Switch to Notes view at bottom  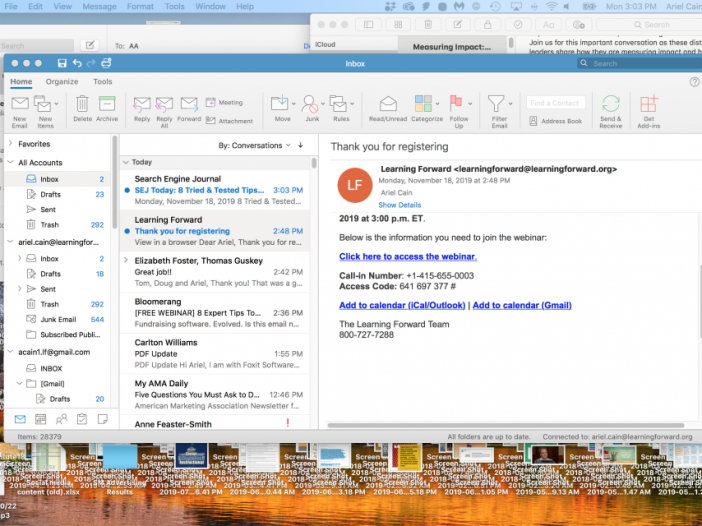pos(103,419)
